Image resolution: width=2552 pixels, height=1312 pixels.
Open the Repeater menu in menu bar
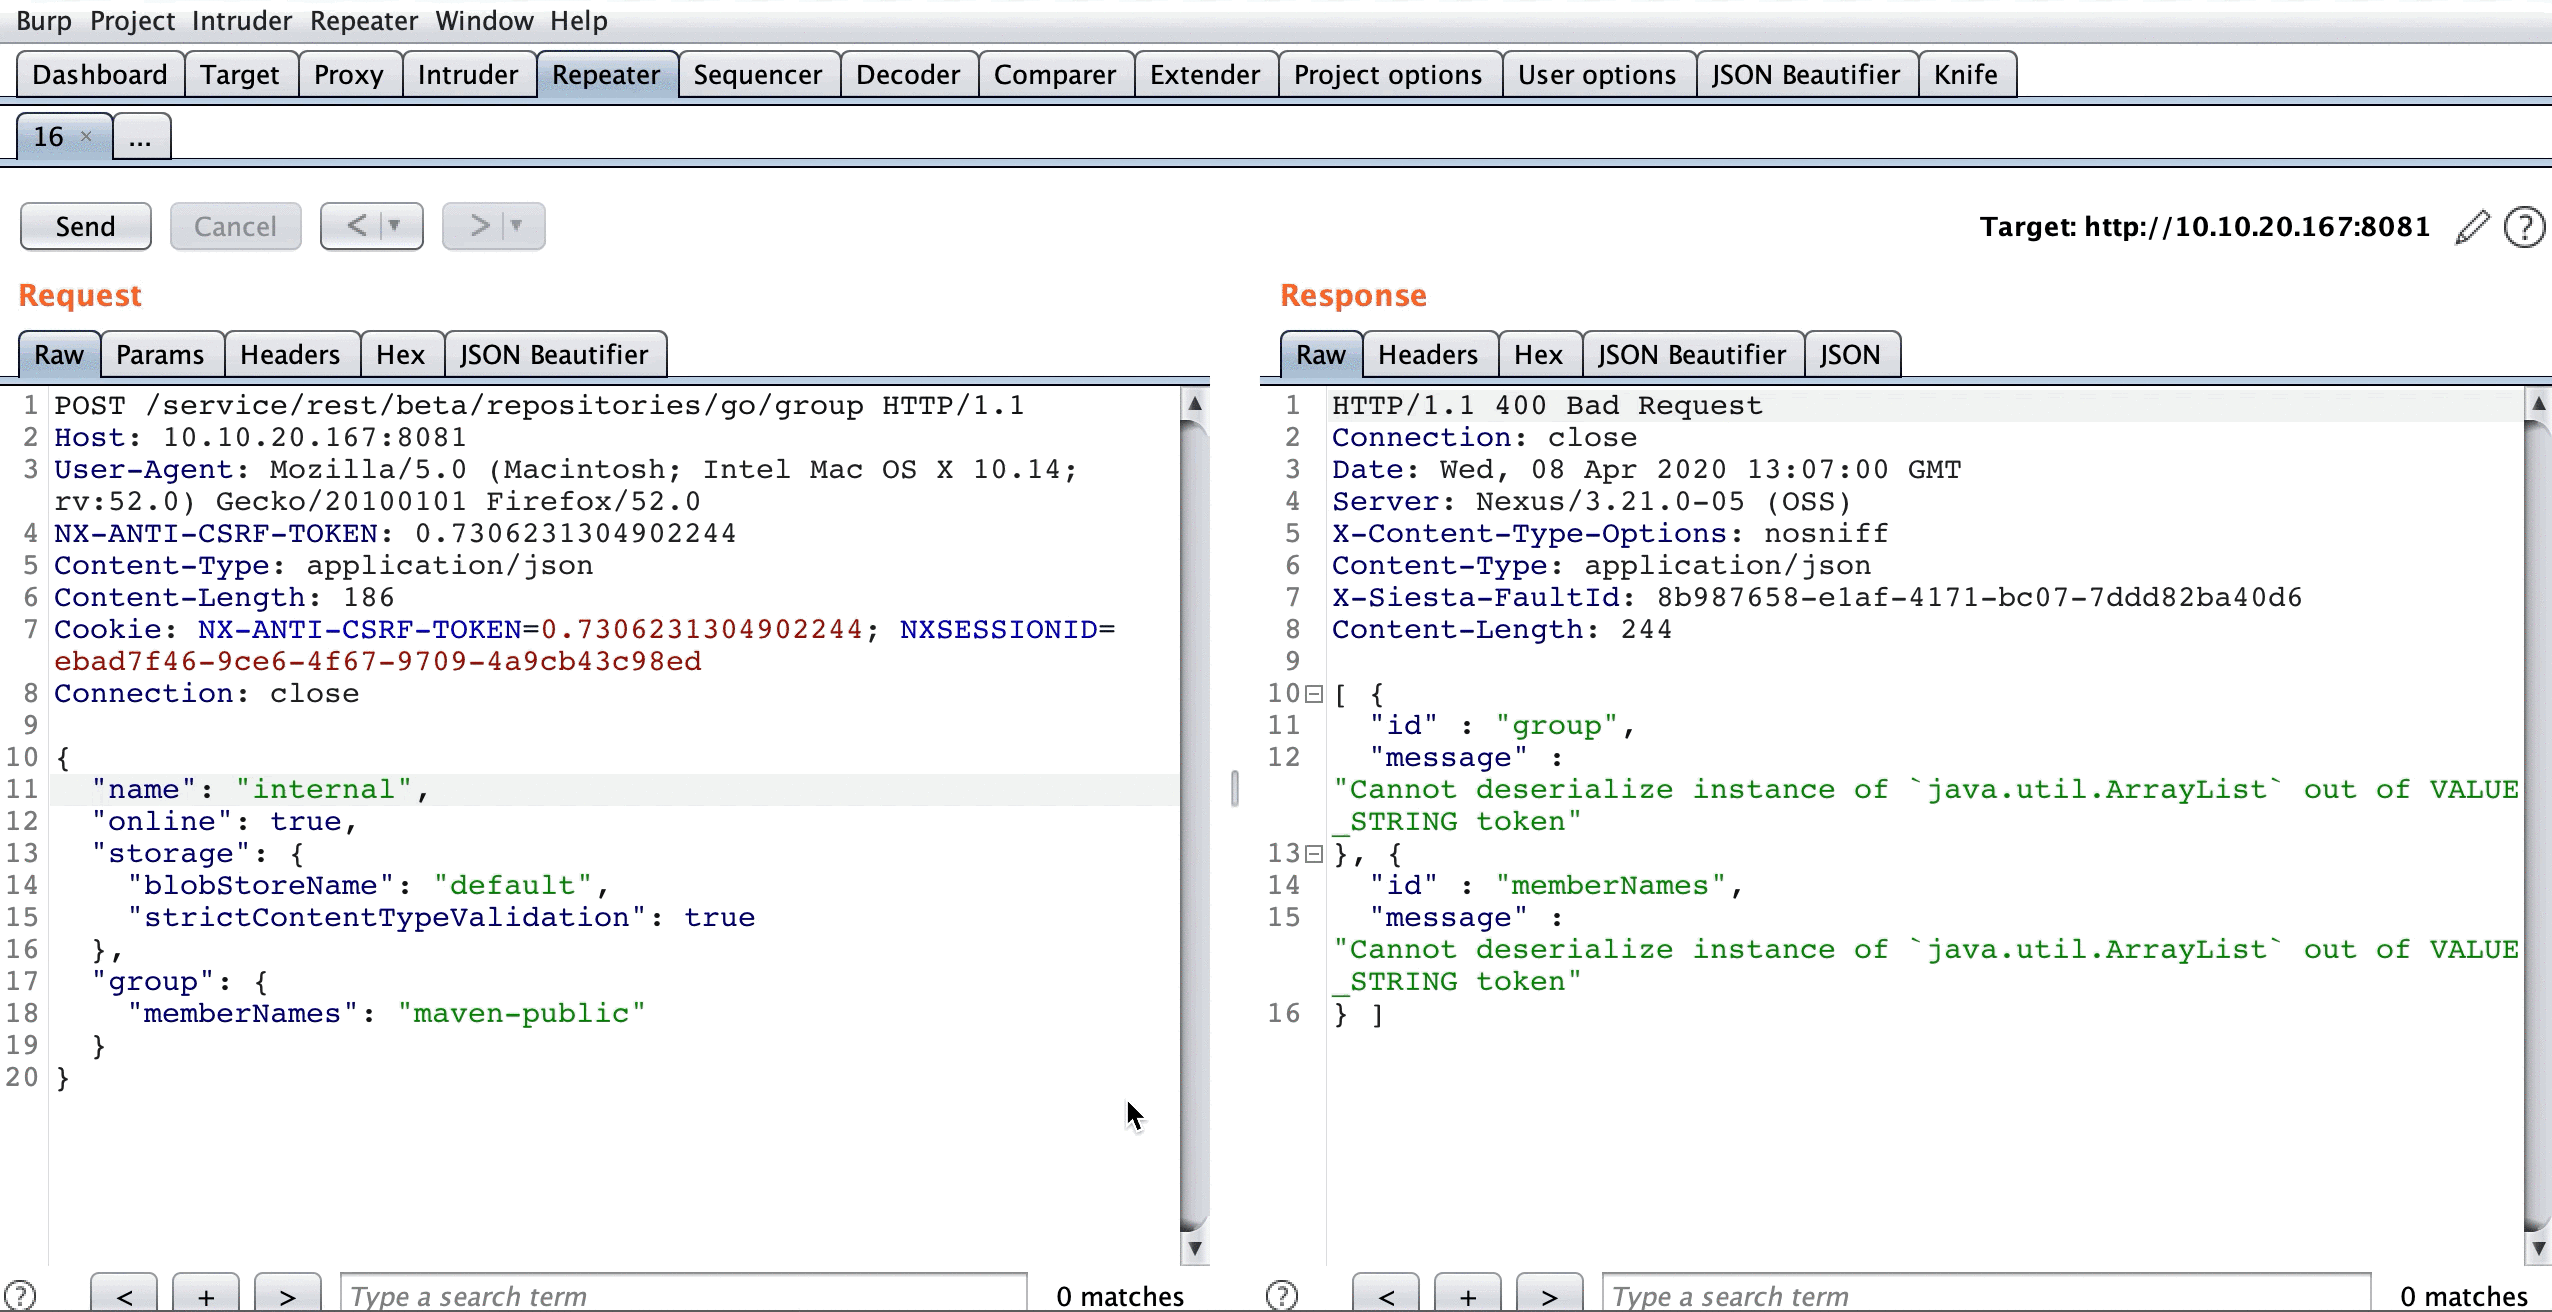364,21
